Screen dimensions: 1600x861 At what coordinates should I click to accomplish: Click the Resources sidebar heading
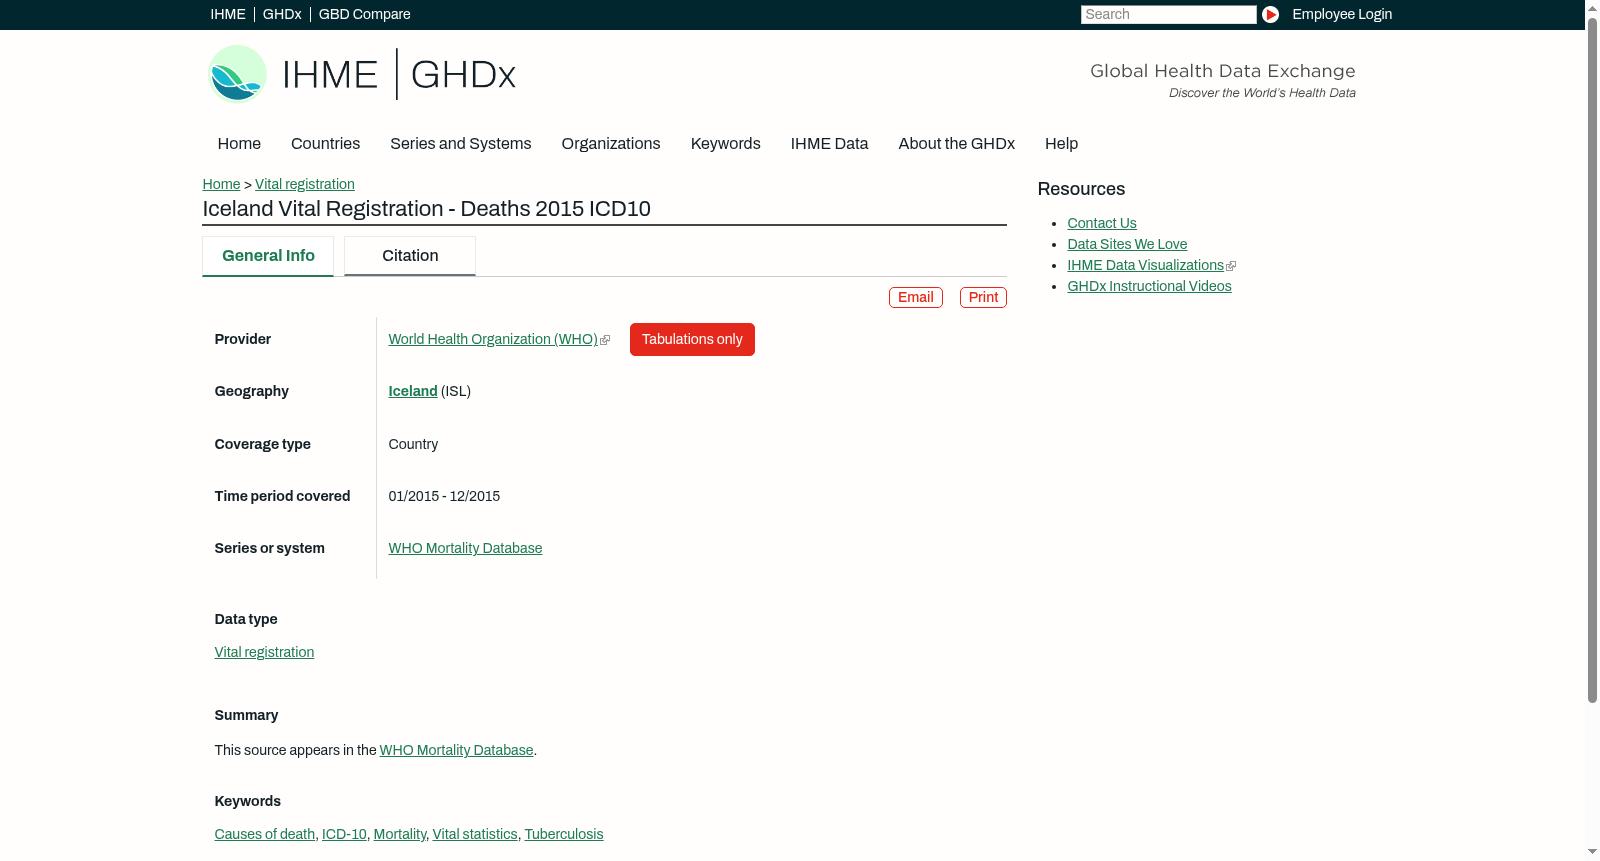[x=1081, y=189]
